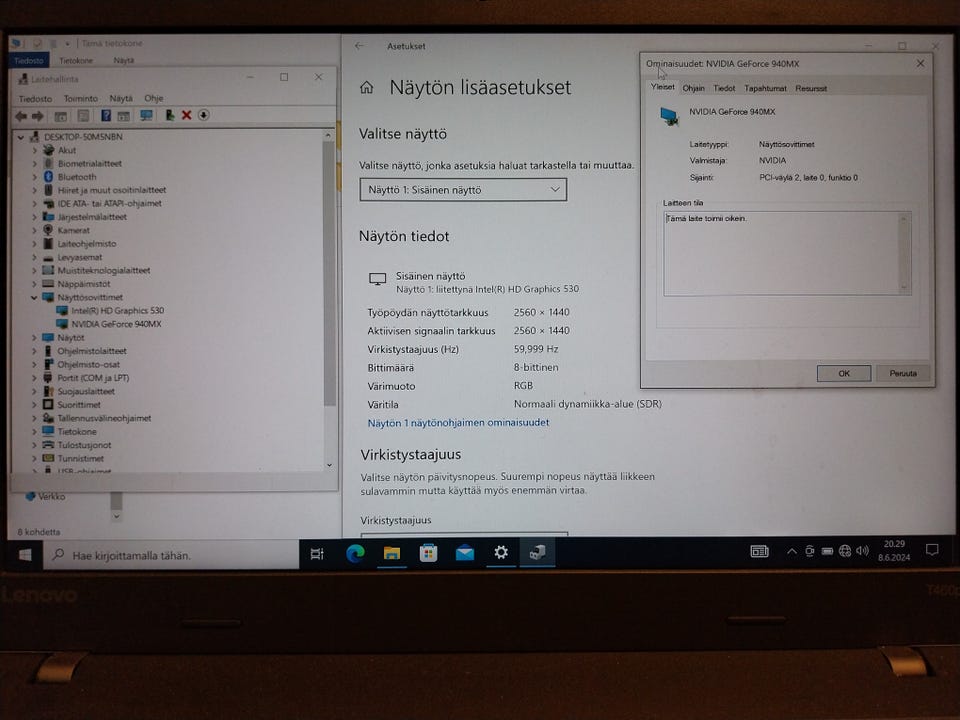
Task: Click the red X uninstall device icon
Action: pos(187,115)
